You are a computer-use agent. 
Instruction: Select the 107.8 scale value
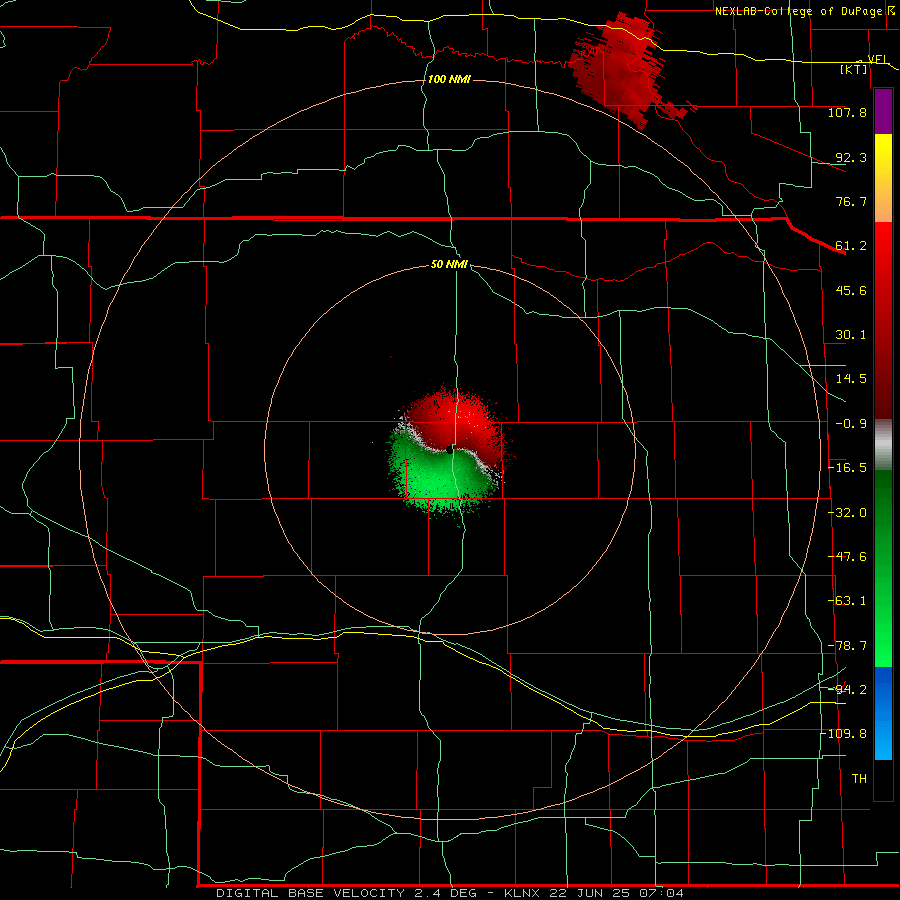click(847, 112)
